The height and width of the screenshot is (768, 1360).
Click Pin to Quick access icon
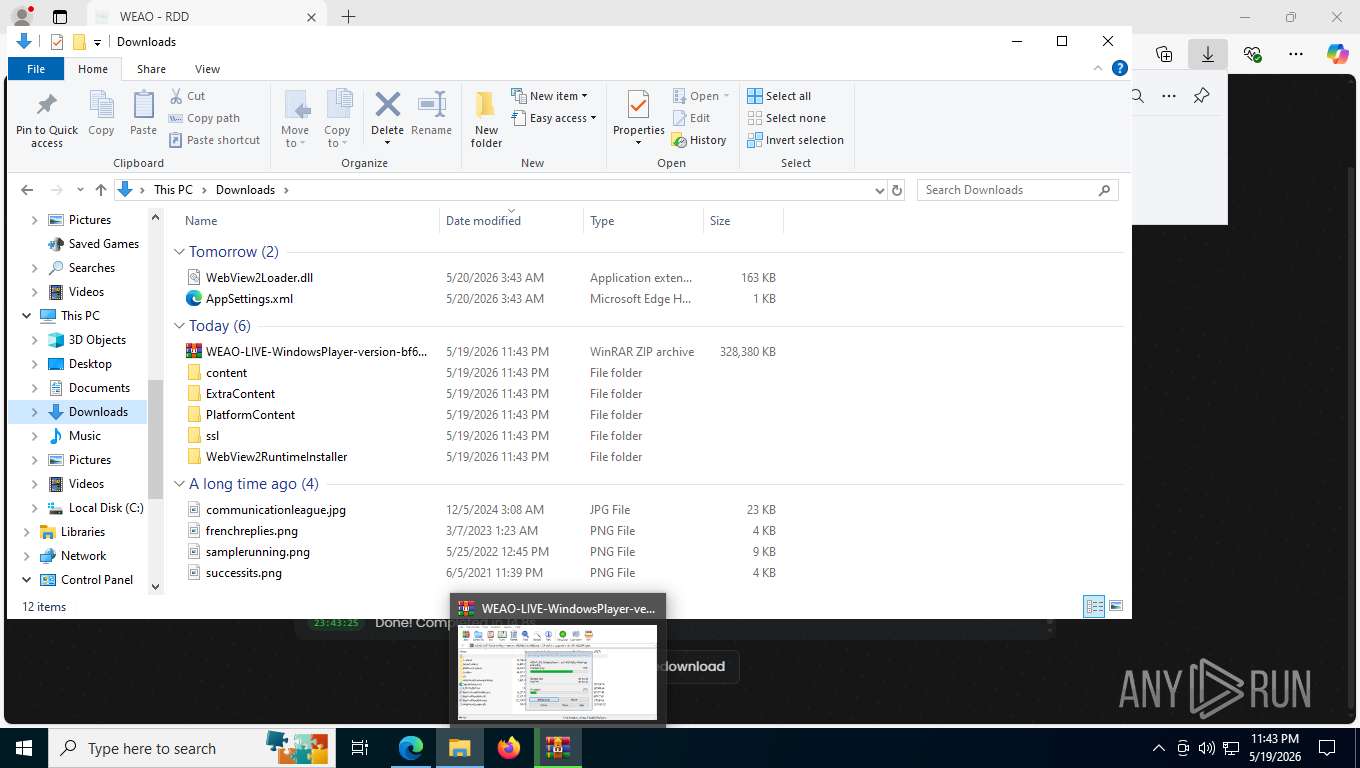tap(46, 120)
